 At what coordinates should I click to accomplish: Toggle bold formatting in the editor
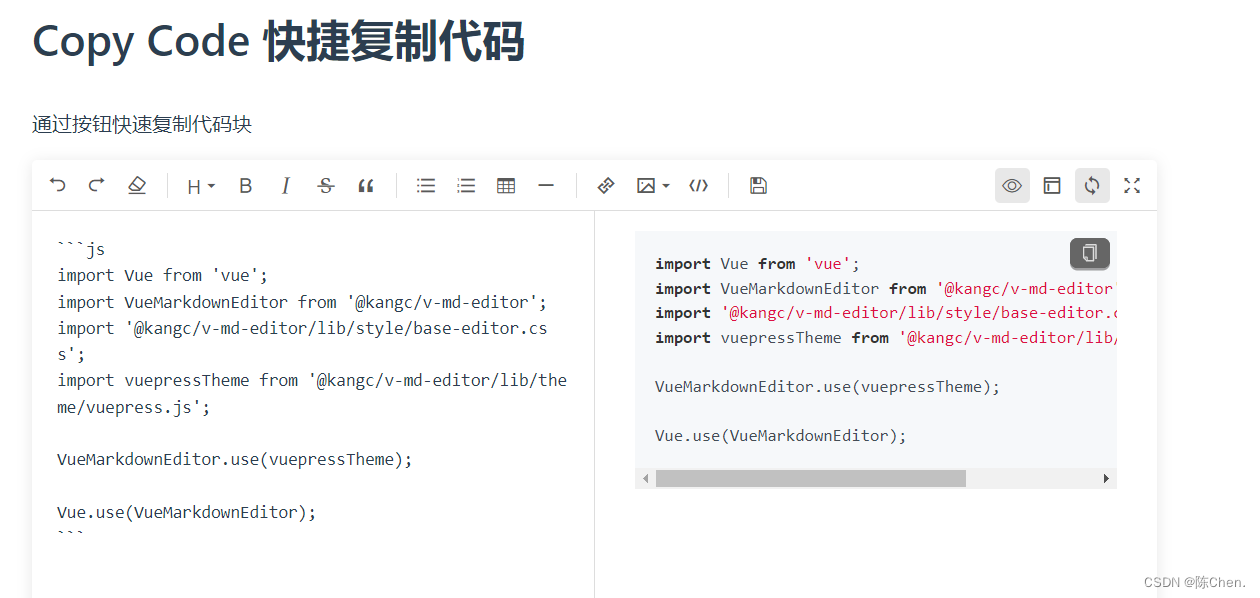click(x=245, y=185)
